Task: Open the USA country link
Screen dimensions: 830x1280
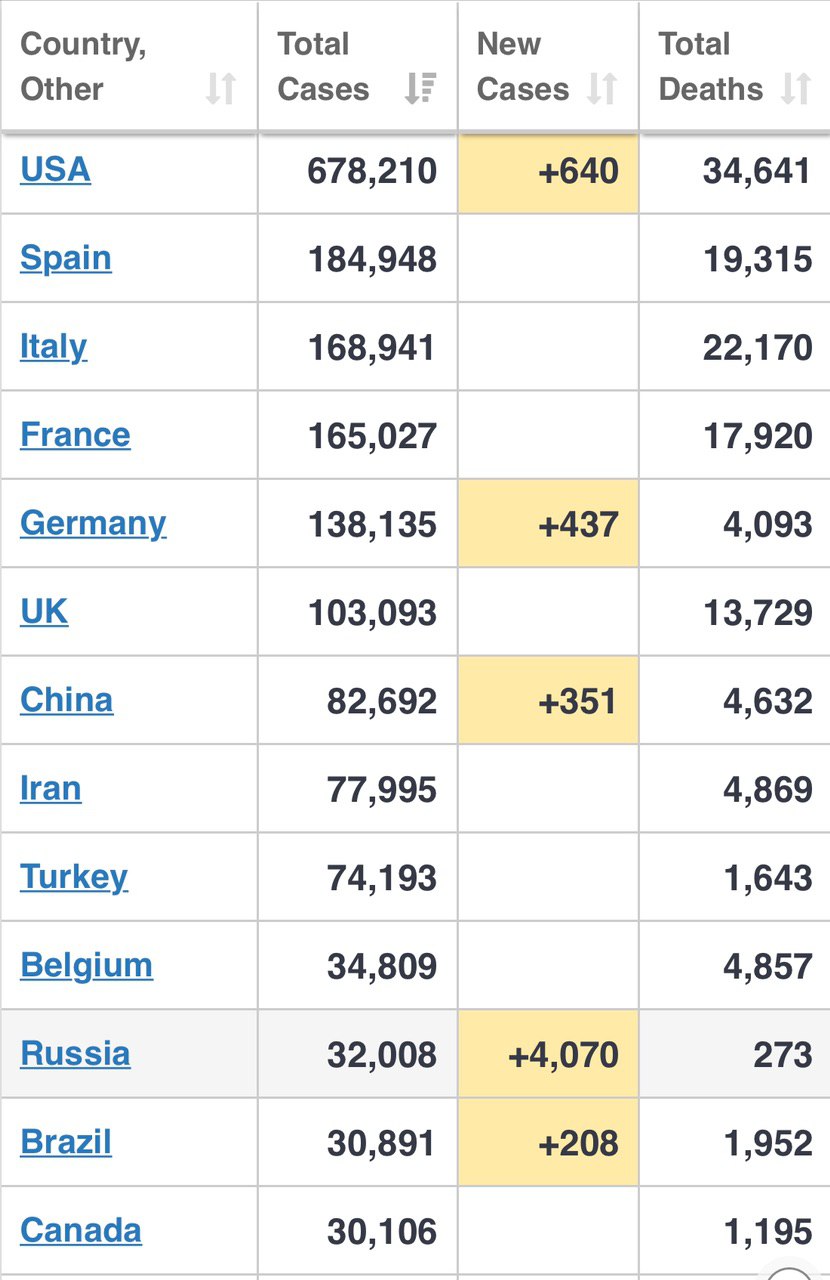Action: pyautogui.click(x=55, y=170)
